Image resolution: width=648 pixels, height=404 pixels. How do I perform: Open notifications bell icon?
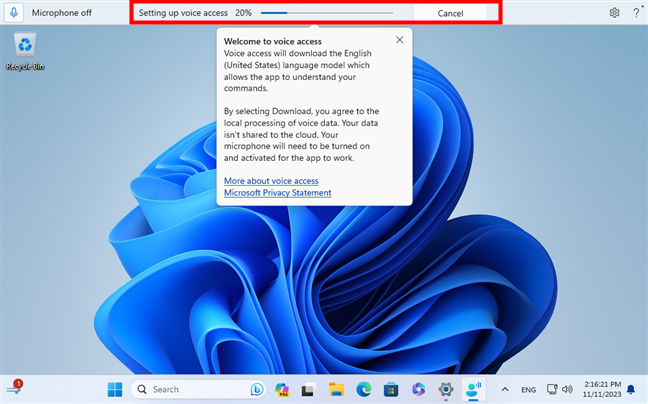tap(631, 389)
